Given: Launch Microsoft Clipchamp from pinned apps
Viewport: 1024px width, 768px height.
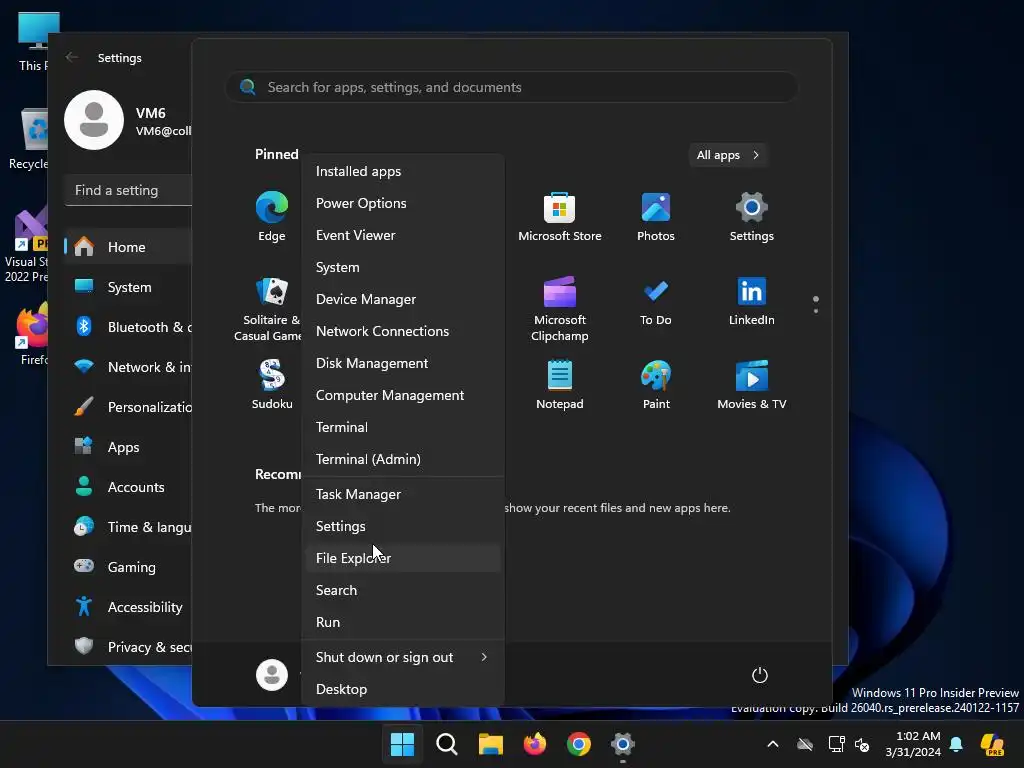Looking at the screenshot, I should [560, 308].
